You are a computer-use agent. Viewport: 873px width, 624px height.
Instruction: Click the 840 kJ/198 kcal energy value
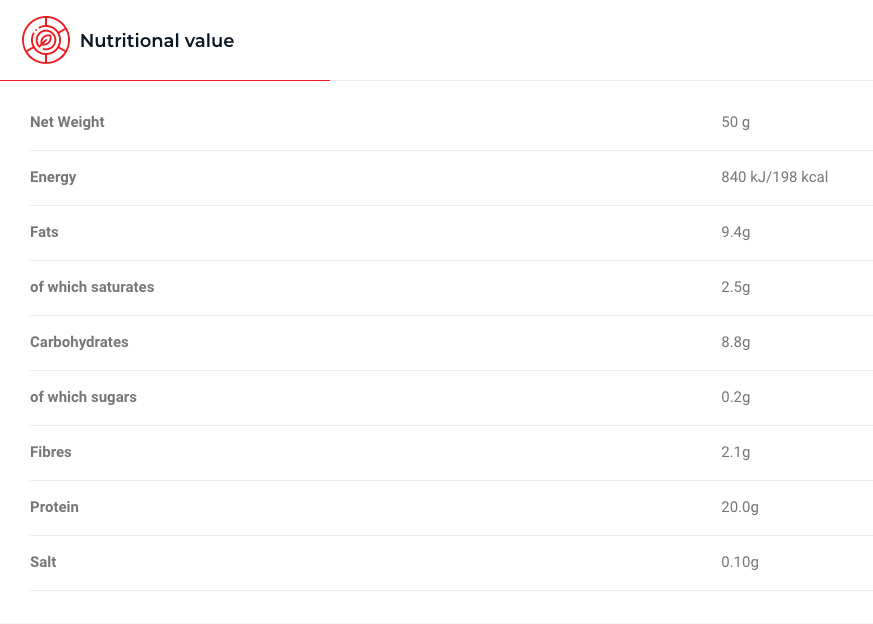click(774, 177)
